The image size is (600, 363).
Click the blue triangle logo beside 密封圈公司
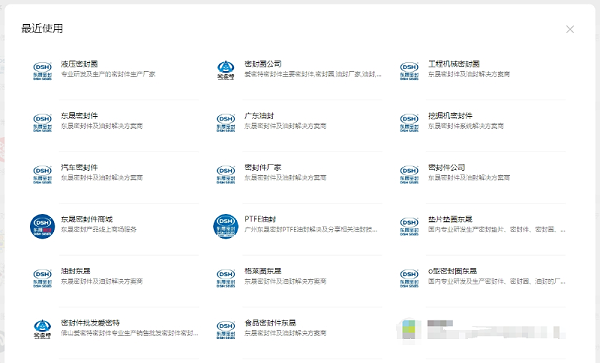[226, 70]
